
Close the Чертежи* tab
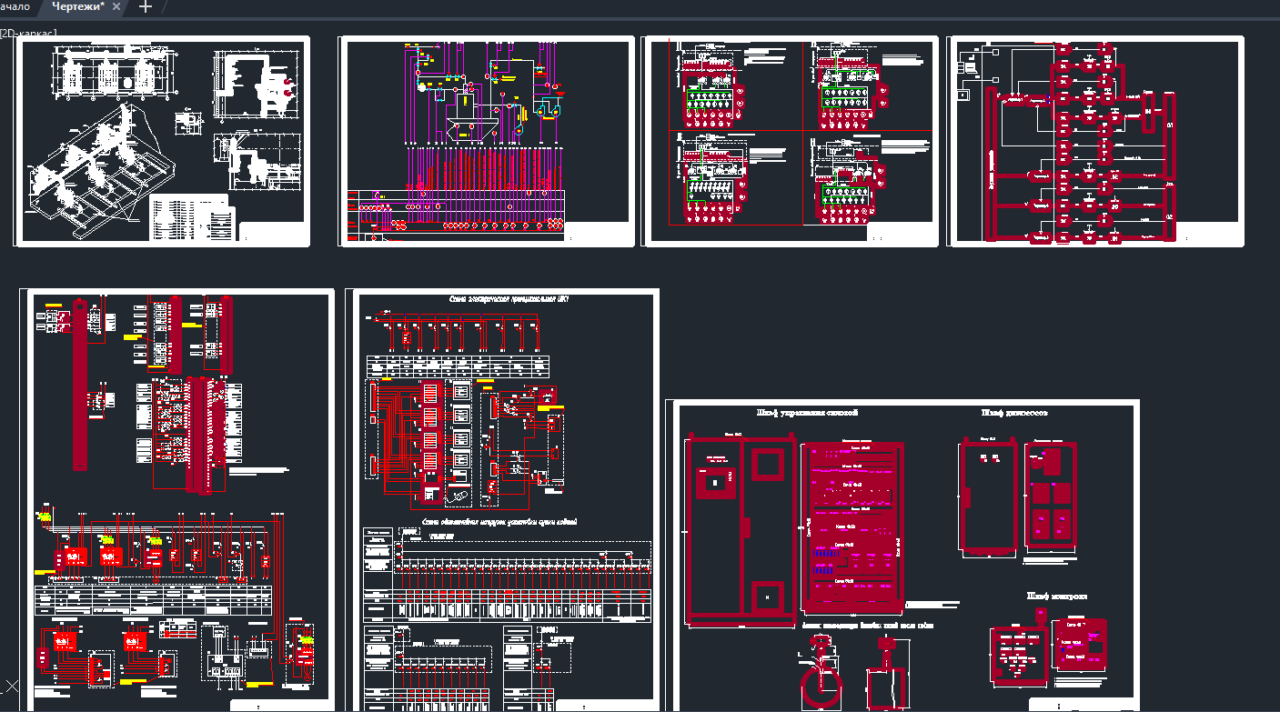pyautogui.click(x=116, y=7)
